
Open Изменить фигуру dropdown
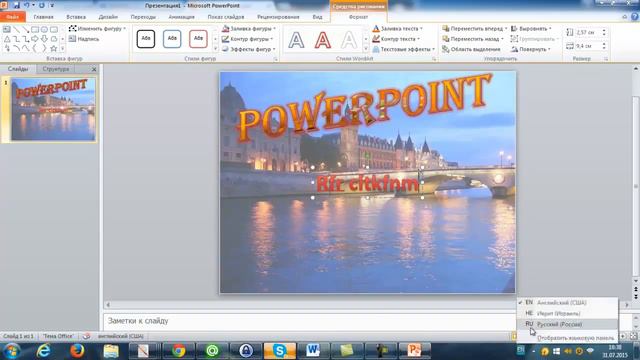pyautogui.click(x=97, y=29)
